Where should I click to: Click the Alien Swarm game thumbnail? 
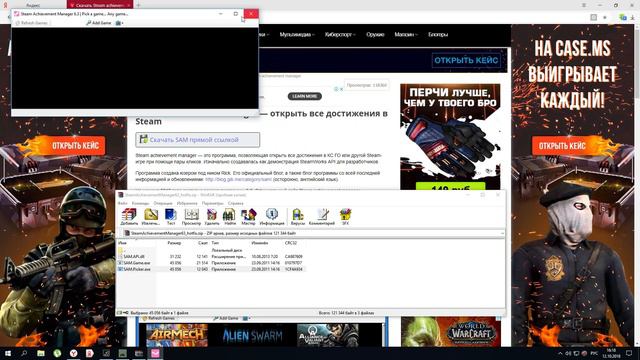pos(252,336)
